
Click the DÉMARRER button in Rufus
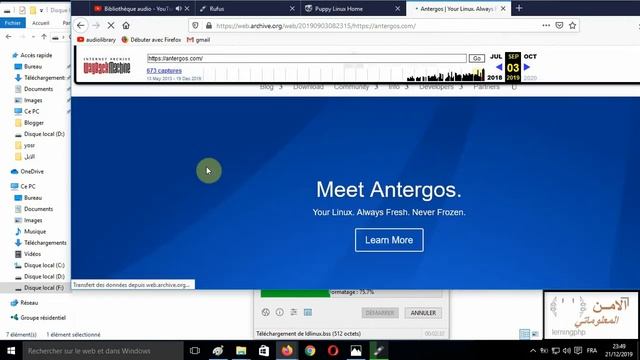(x=380, y=313)
